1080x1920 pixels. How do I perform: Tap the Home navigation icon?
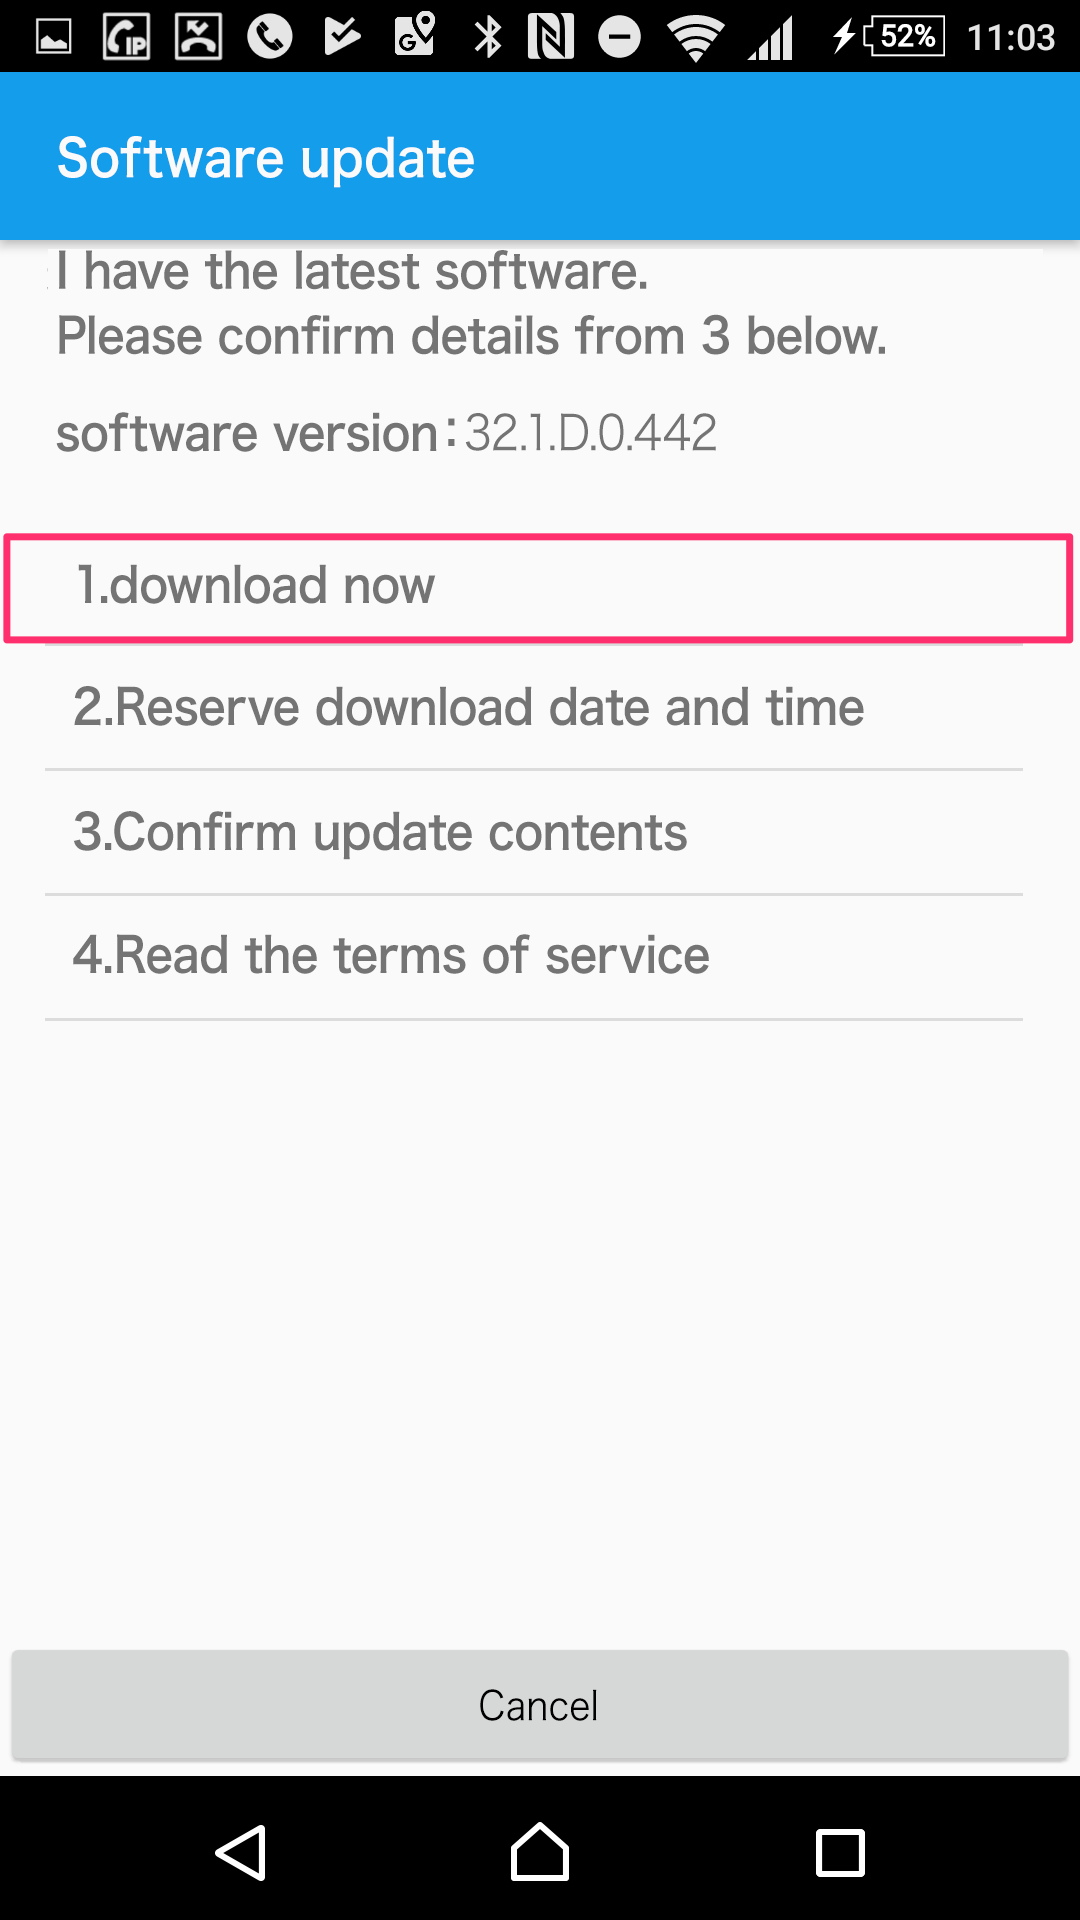[x=540, y=1852]
